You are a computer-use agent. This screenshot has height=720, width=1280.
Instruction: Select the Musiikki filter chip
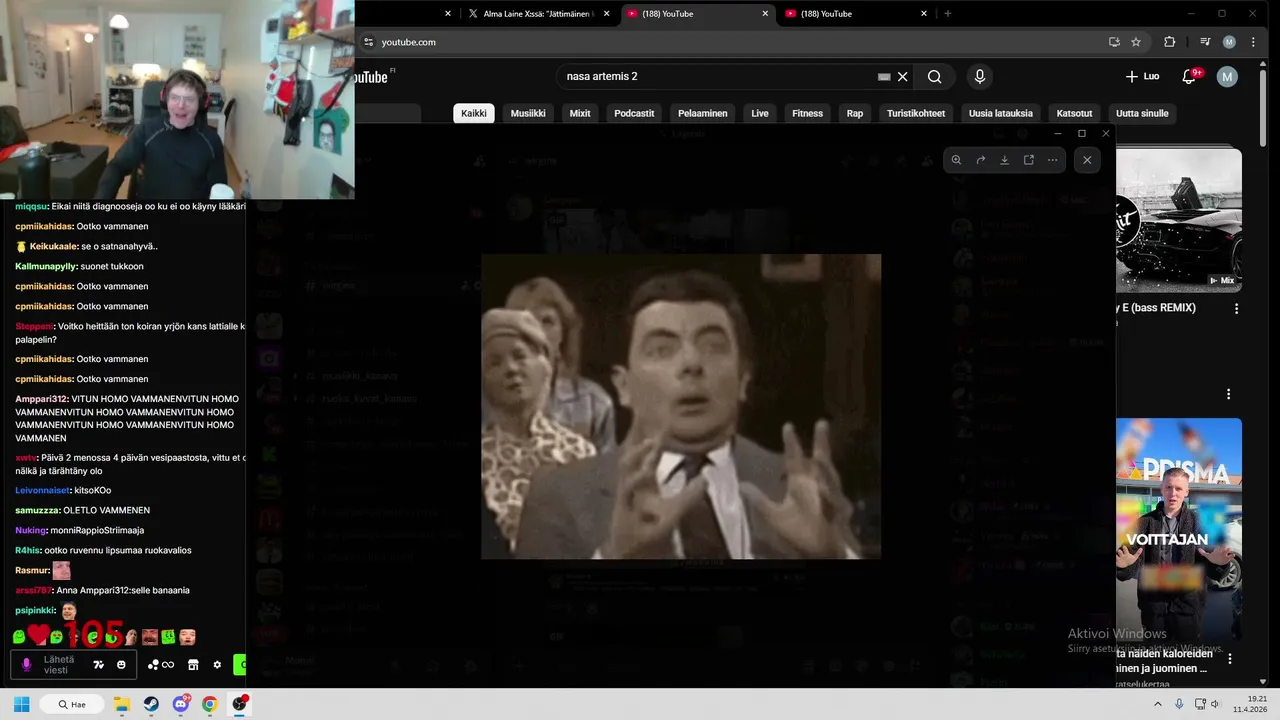tap(528, 113)
